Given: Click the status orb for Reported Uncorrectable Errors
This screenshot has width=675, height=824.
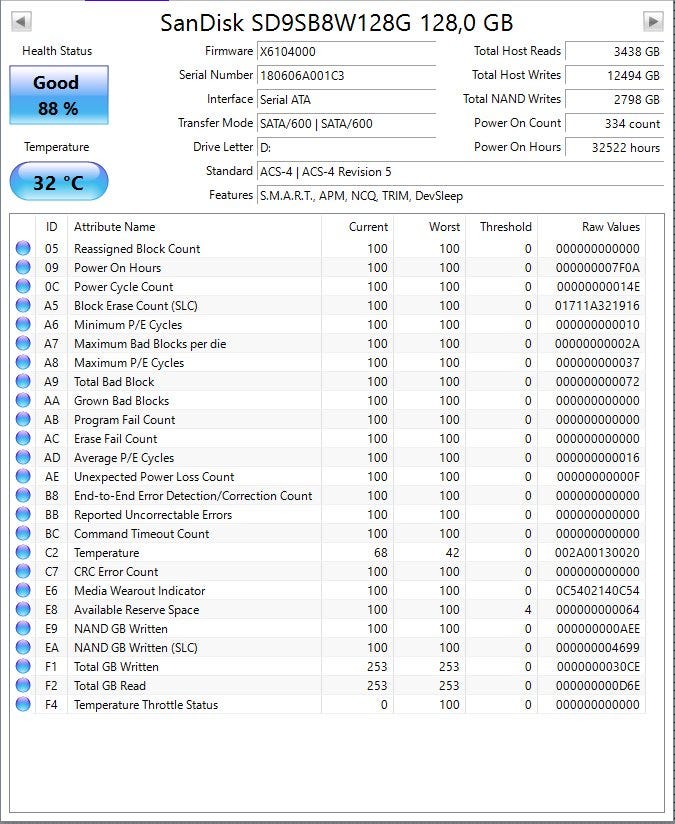Looking at the screenshot, I should 23,514.
